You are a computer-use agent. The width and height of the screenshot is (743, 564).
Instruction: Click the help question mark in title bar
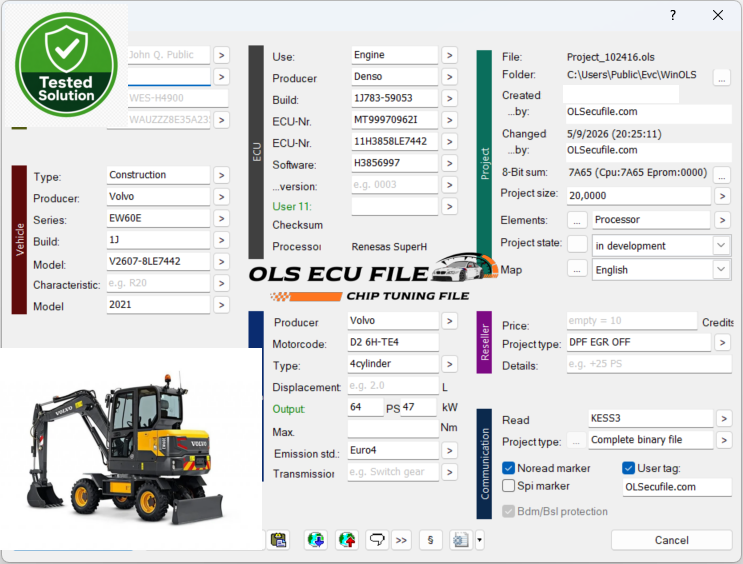pyautogui.click(x=673, y=15)
